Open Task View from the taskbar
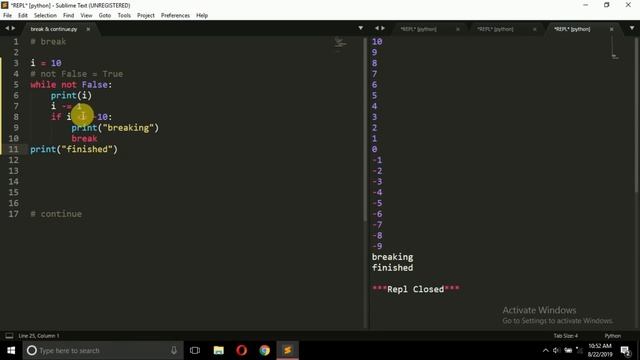The image size is (640, 360). pyautogui.click(x=195, y=350)
